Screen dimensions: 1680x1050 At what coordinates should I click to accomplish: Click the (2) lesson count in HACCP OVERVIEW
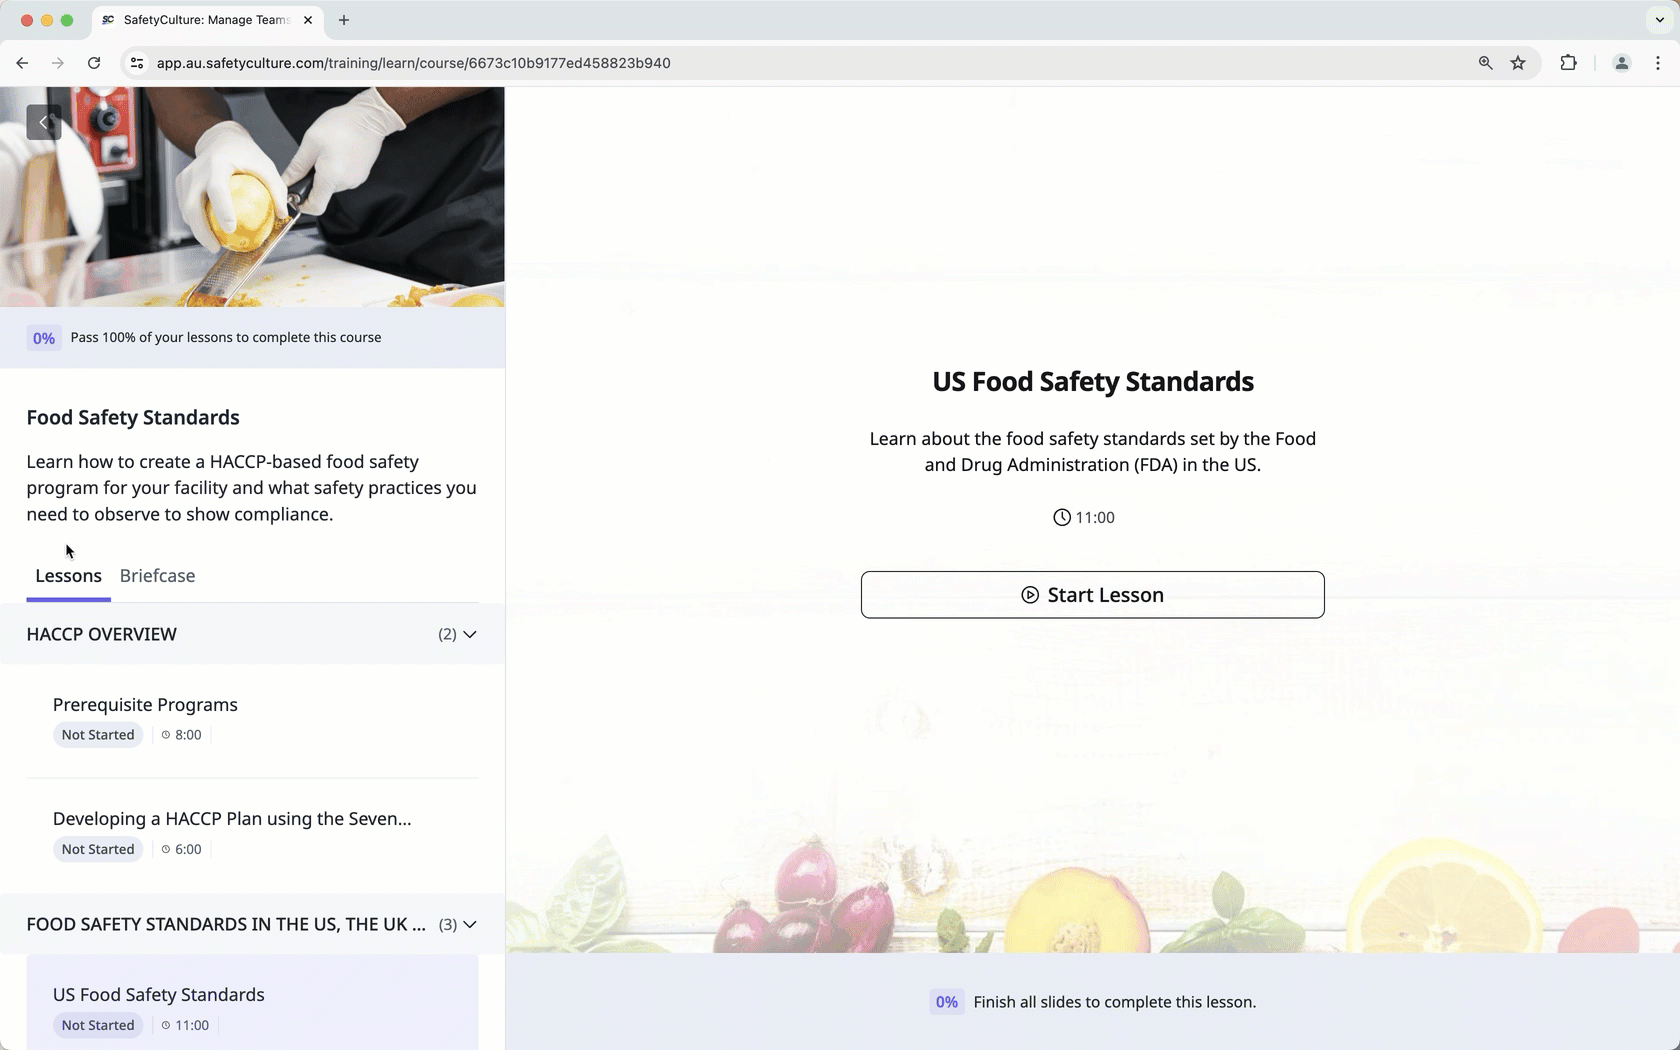coord(447,634)
